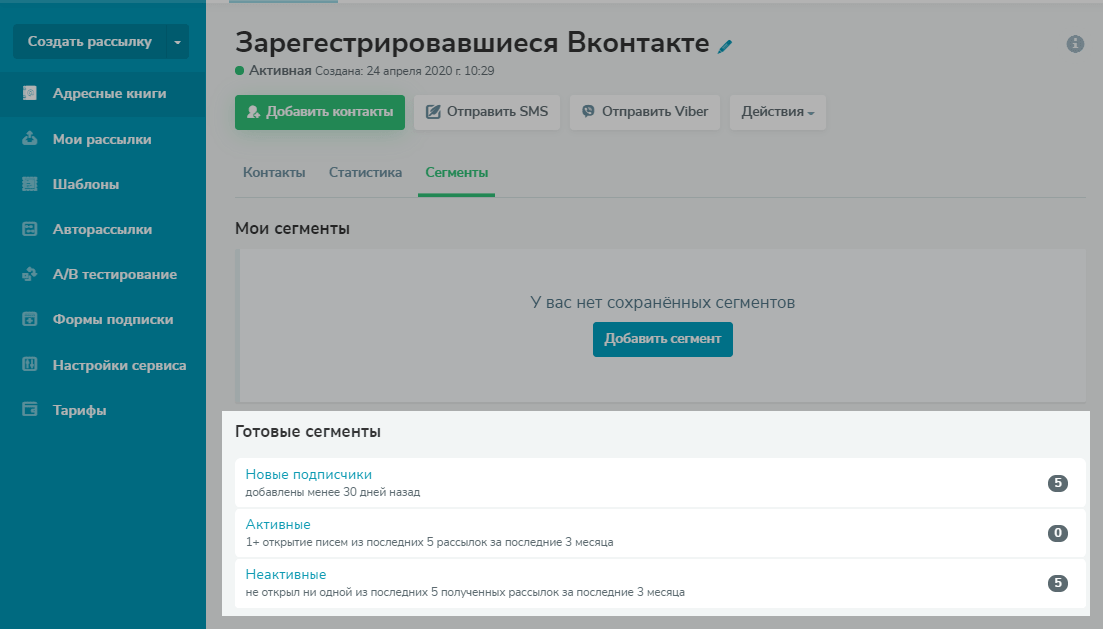
Task: Click the Service settings sidebar icon
Action: (30, 365)
